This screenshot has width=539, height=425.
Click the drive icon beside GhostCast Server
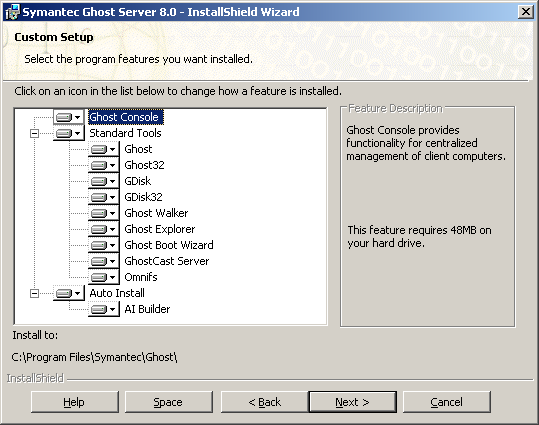[104, 261]
